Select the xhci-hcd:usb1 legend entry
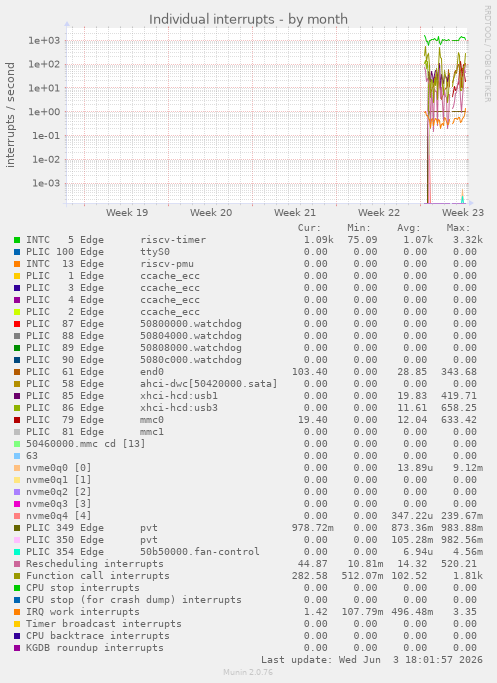The image size is (497, 683). pos(122,396)
